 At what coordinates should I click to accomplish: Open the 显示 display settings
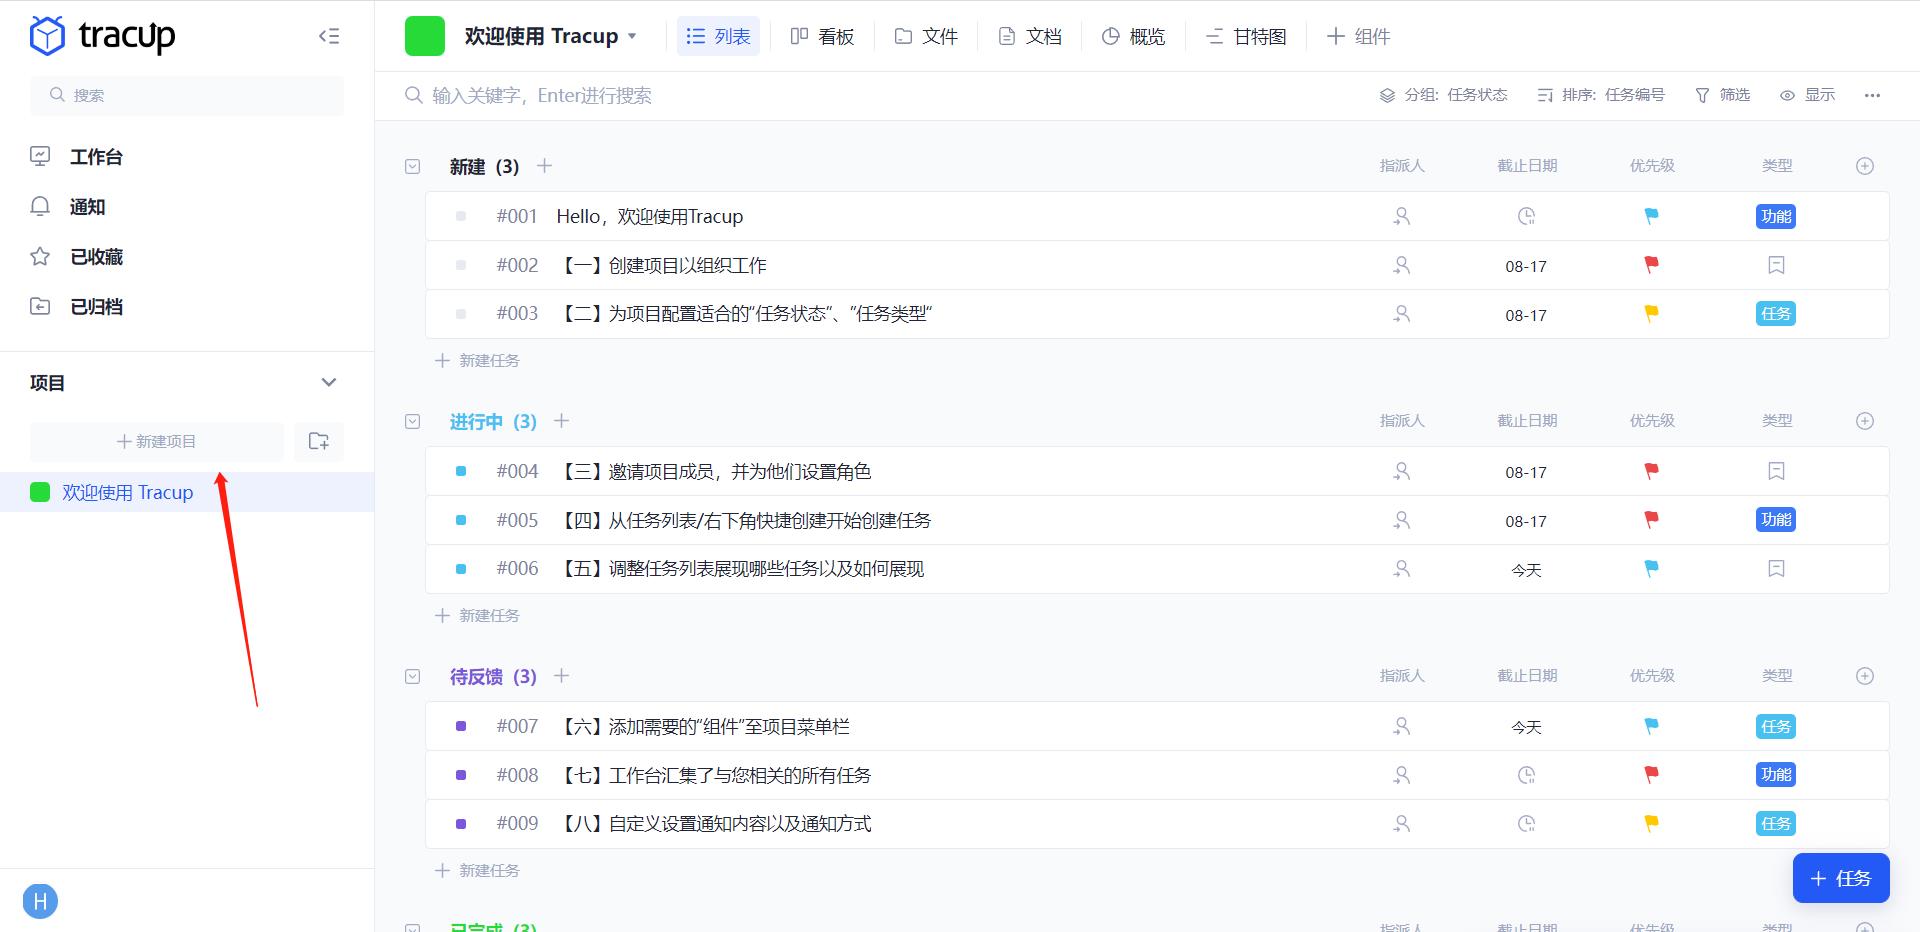(1808, 95)
